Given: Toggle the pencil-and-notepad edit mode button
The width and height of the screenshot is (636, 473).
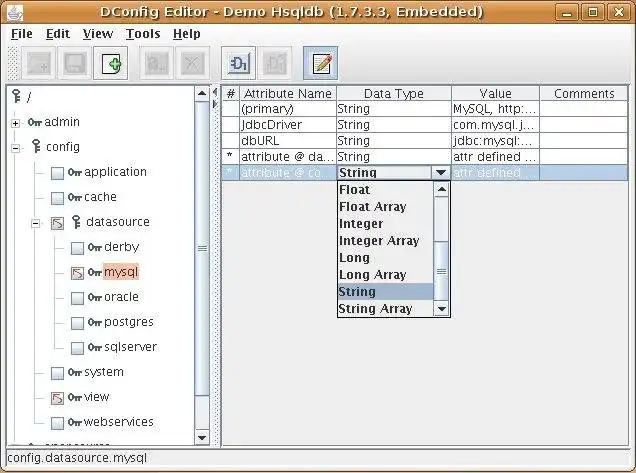Looking at the screenshot, I should tap(320, 63).
